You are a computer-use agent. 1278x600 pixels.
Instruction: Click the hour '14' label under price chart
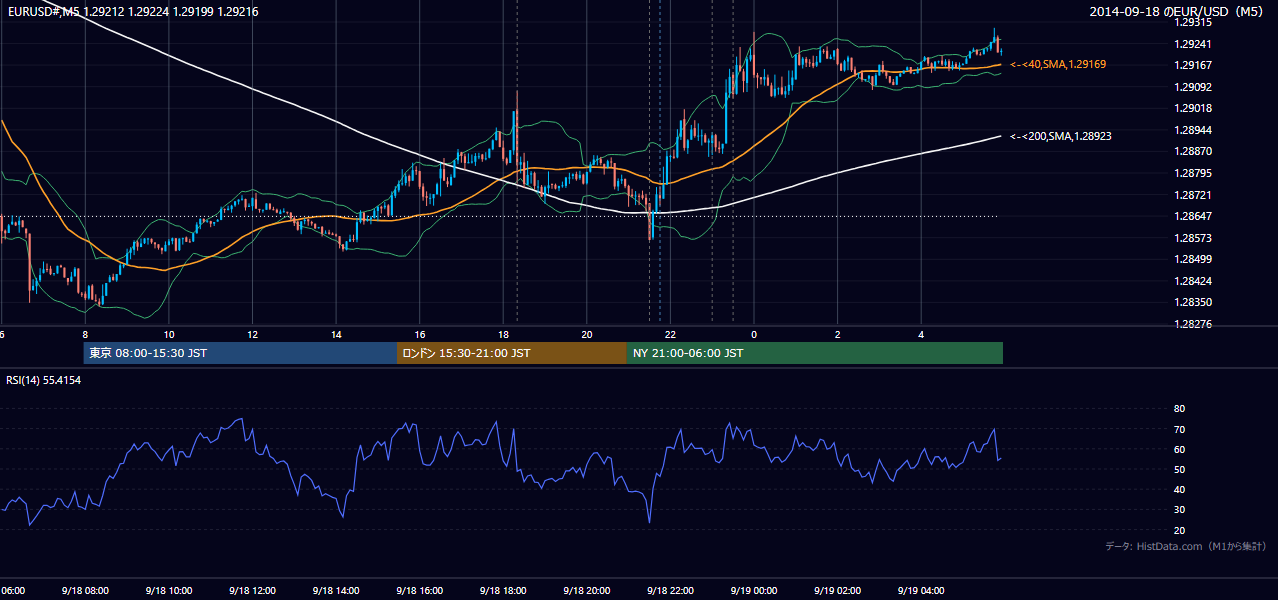[x=336, y=334]
